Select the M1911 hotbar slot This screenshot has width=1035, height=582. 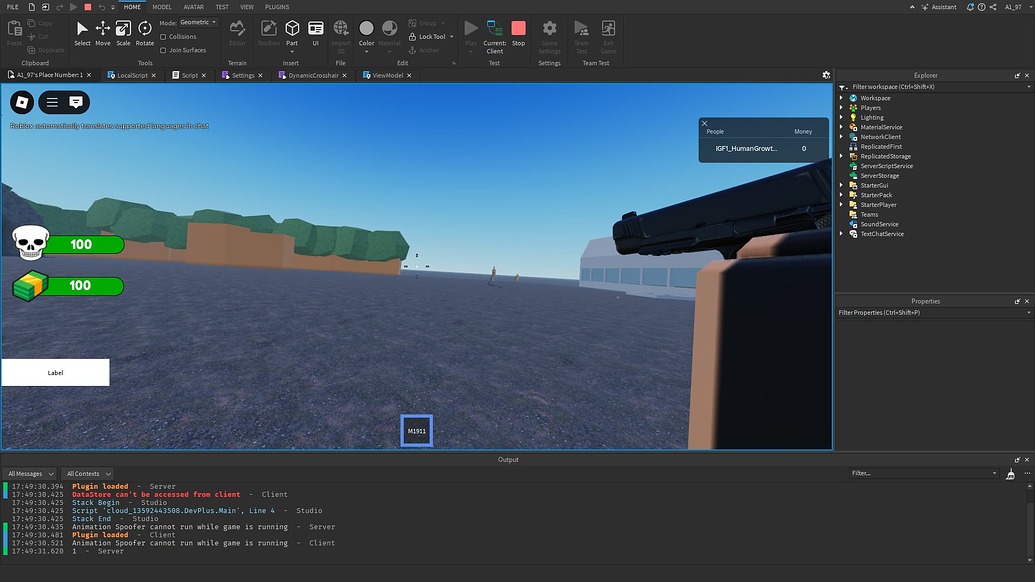[x=417, y=431]
